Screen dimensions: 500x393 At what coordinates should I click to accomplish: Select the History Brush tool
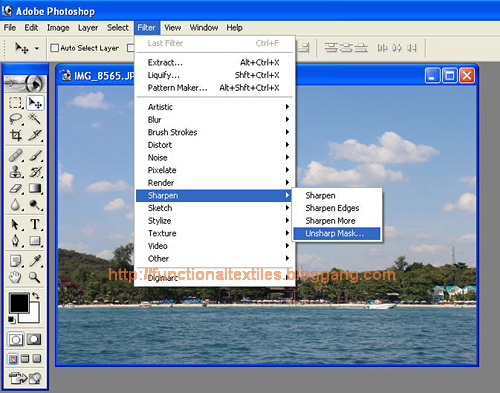[x=35, y=172]
